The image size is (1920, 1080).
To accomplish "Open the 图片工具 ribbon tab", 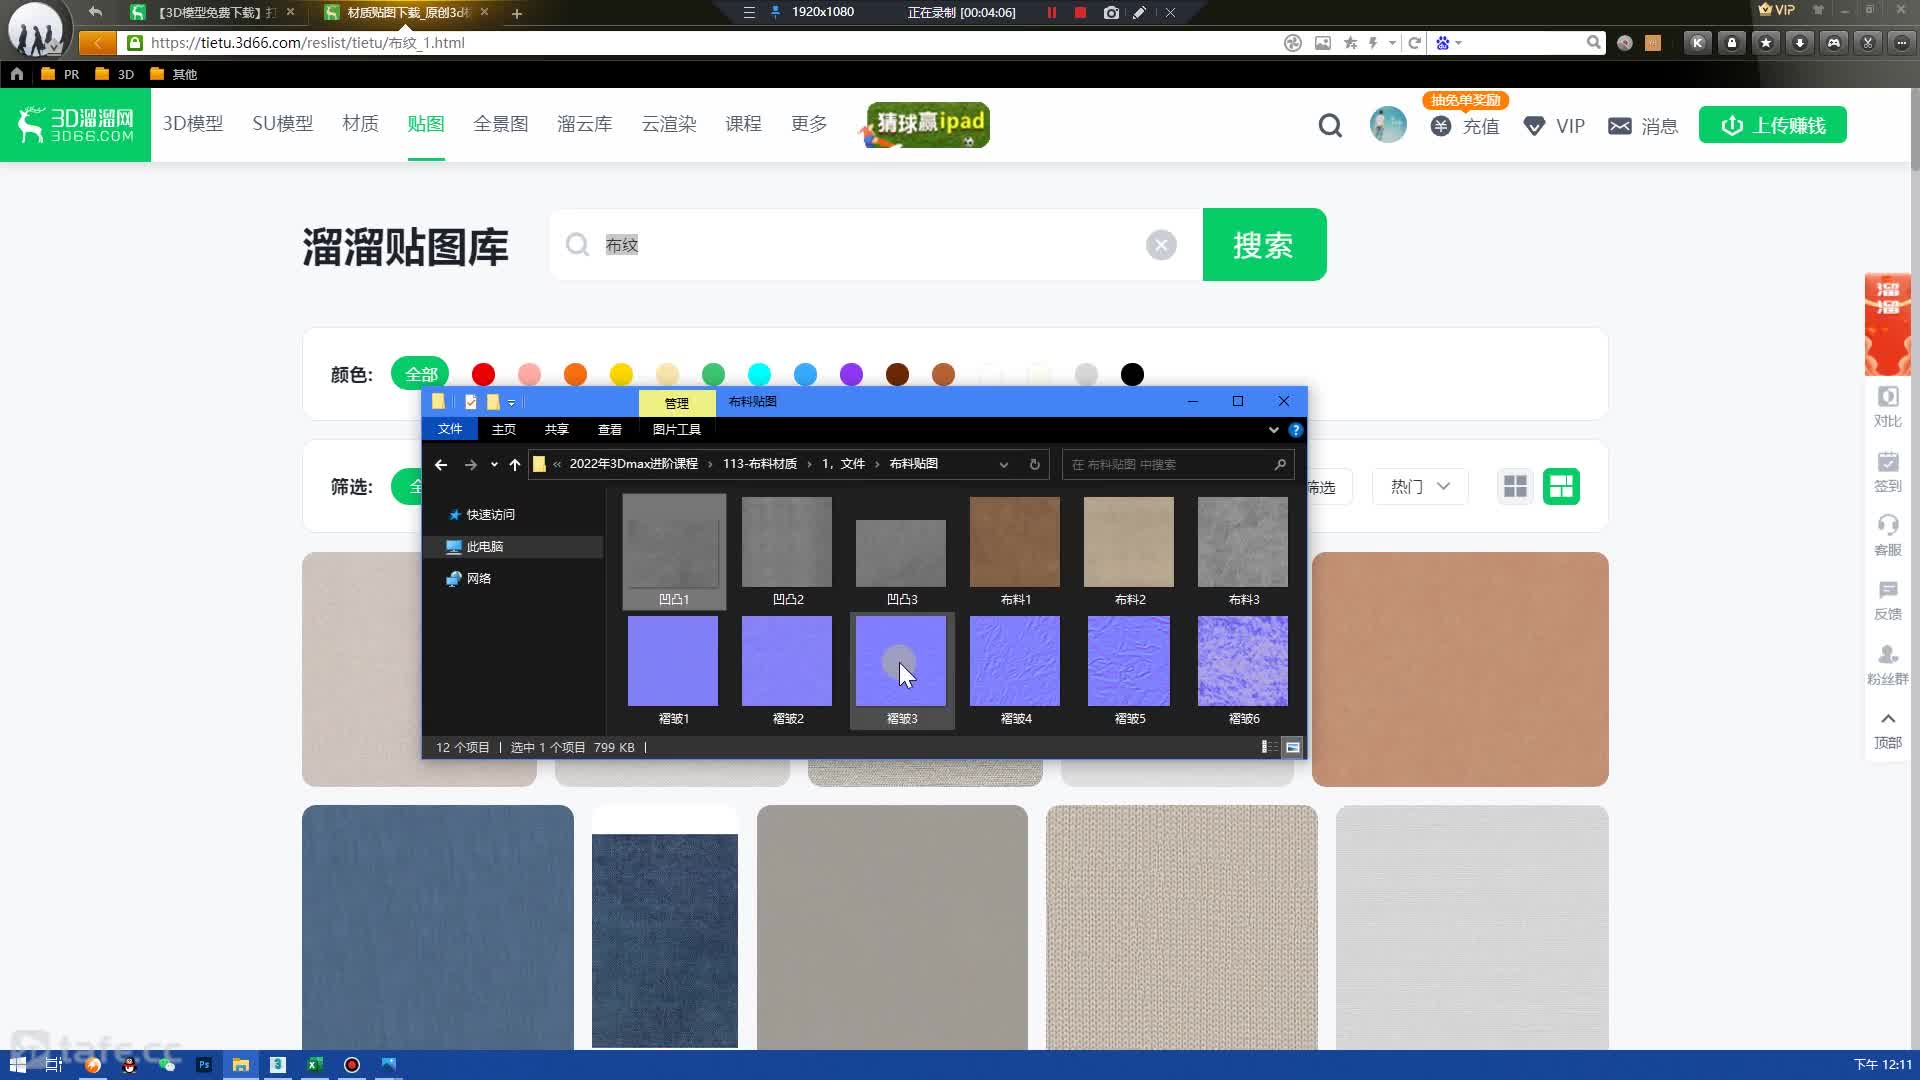I will [677, 429].
